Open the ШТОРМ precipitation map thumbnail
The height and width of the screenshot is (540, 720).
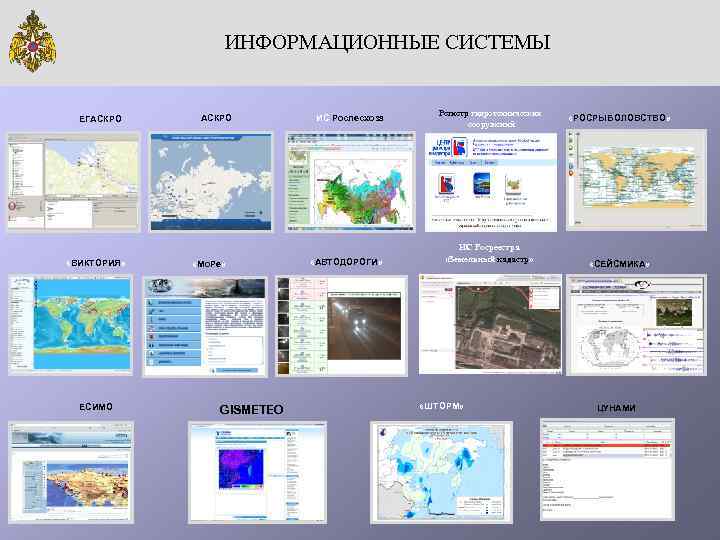[x=441, y=472]
